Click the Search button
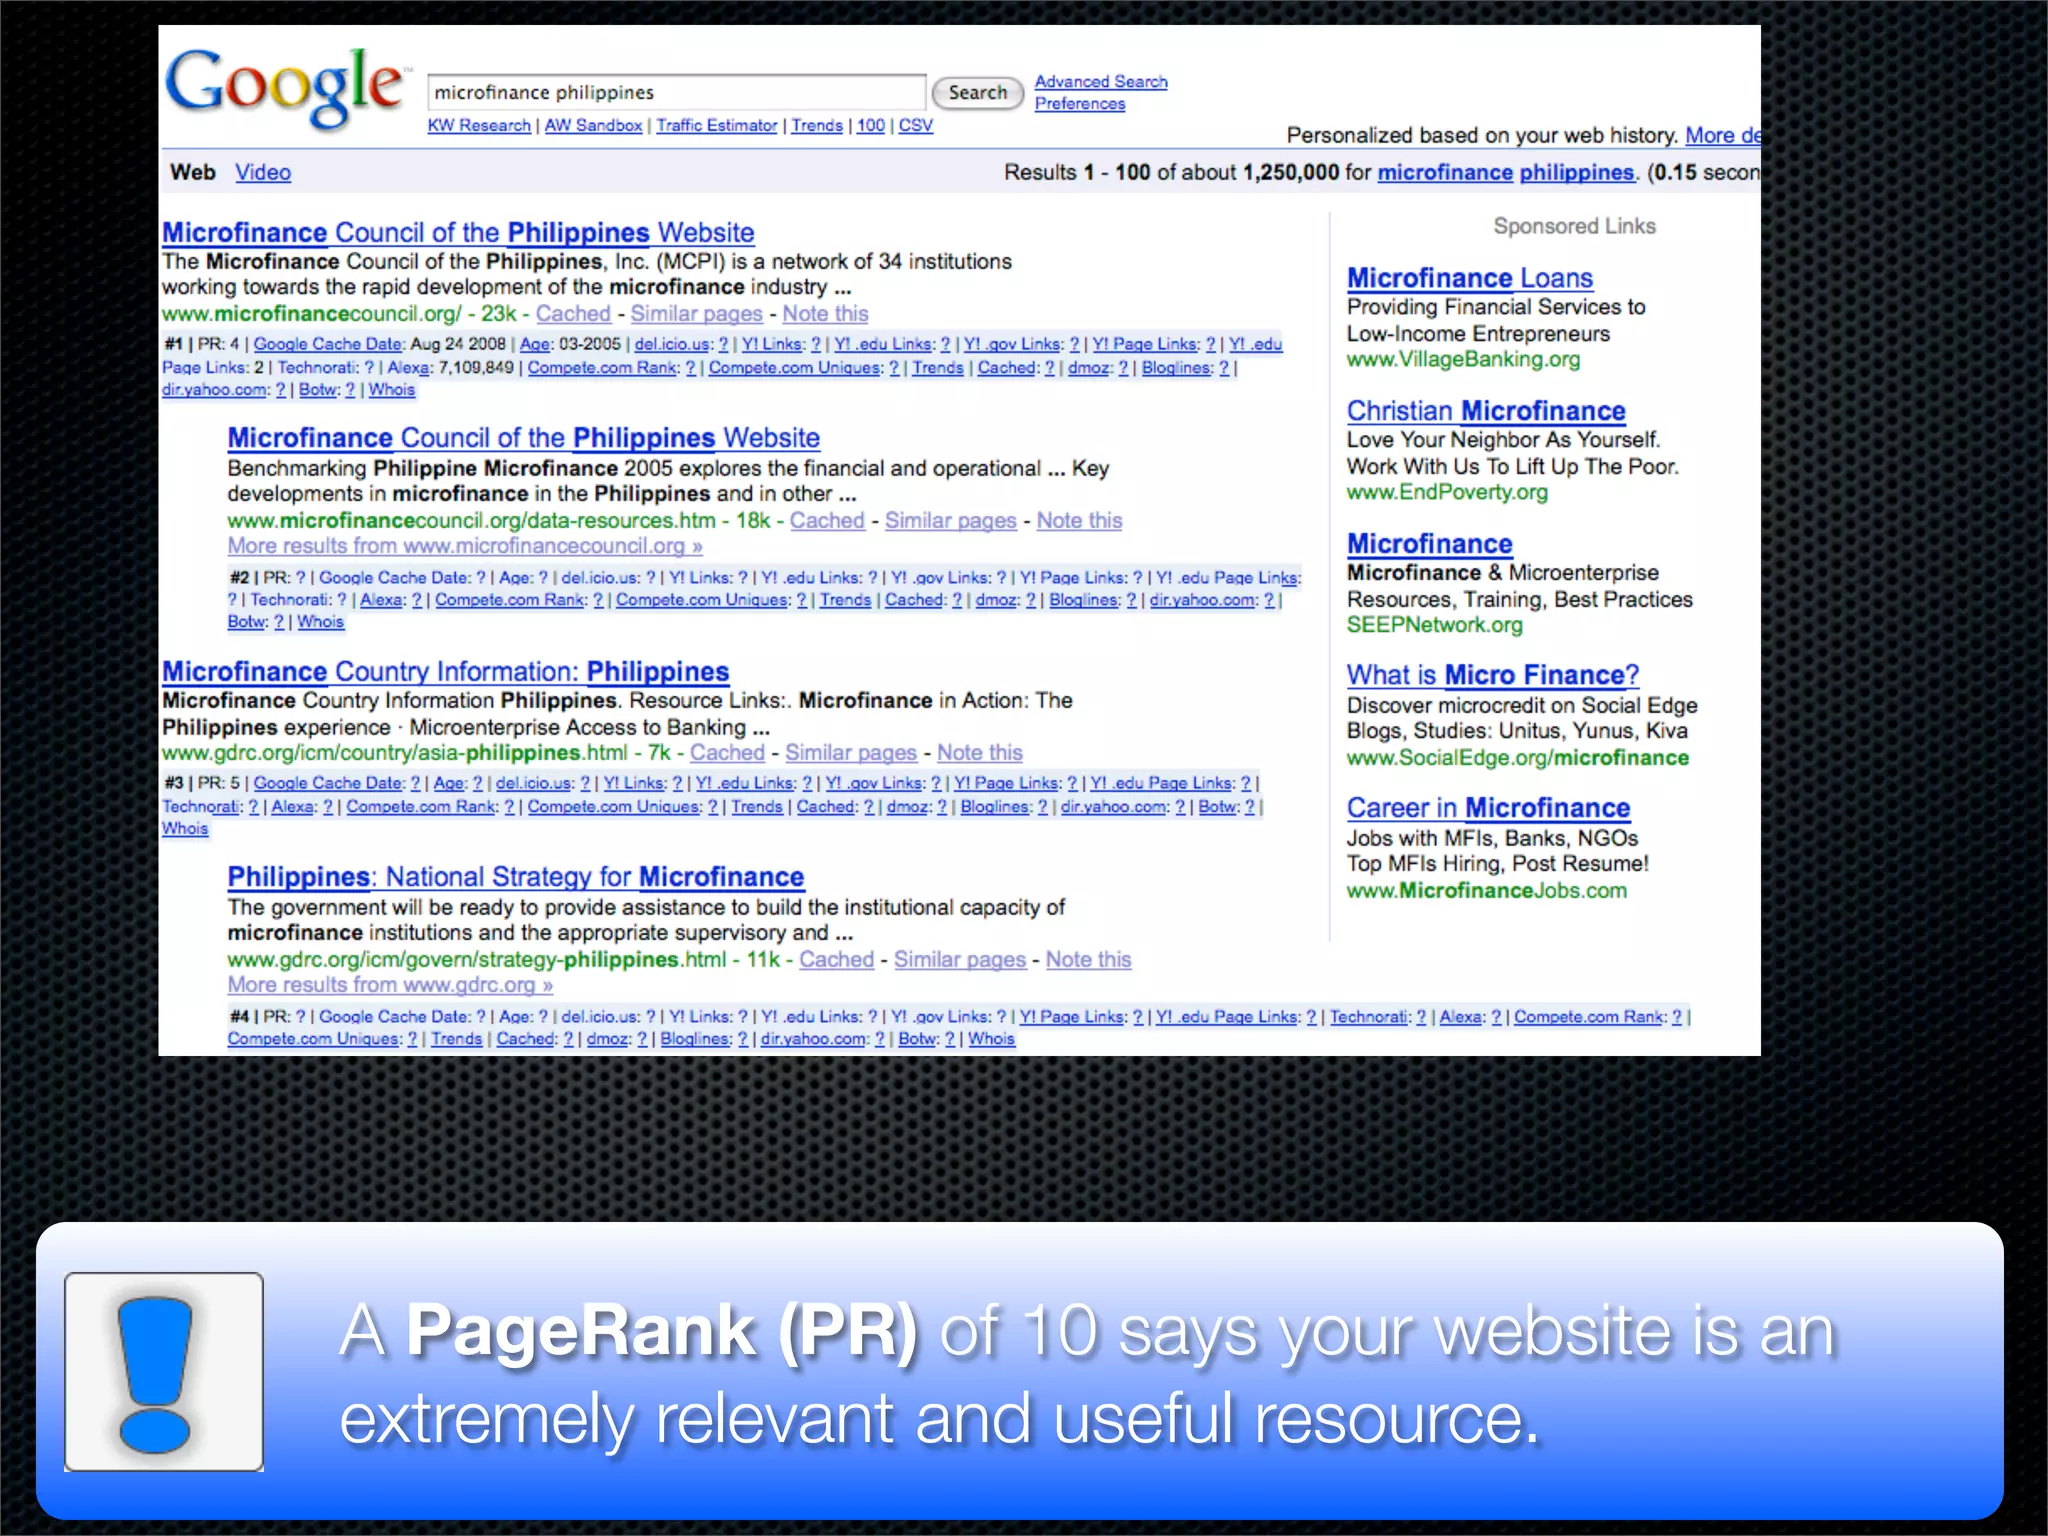The image size is (2048, 1536). click(x=977, y=93)
